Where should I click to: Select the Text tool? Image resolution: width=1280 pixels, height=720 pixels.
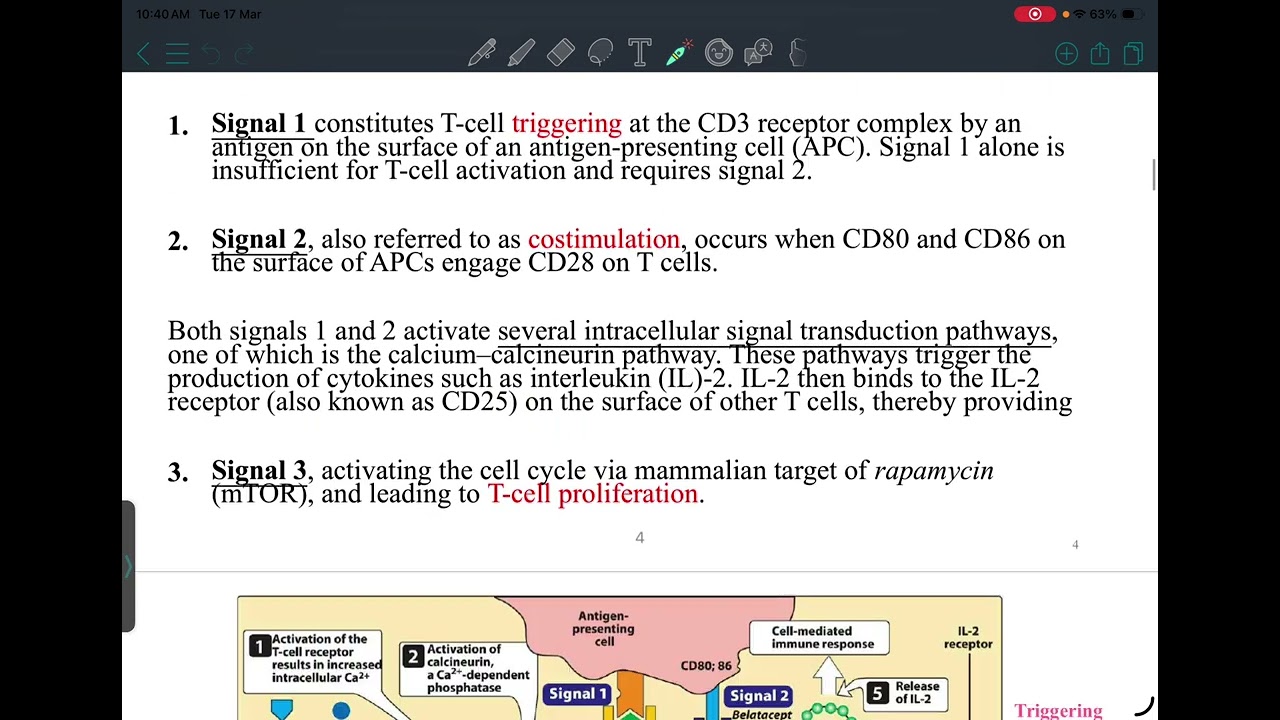point(640,53)
